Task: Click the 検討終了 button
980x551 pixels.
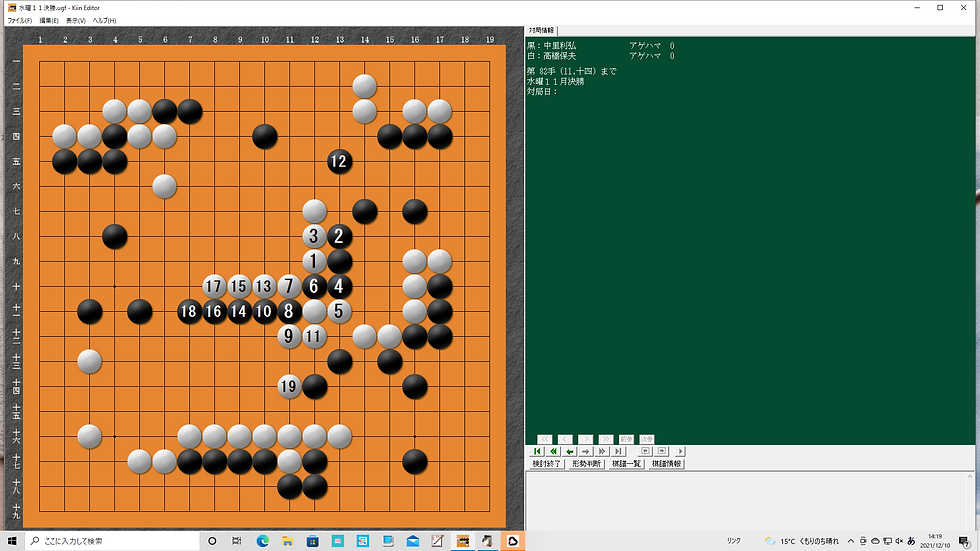Action: [x=547, y=464]
